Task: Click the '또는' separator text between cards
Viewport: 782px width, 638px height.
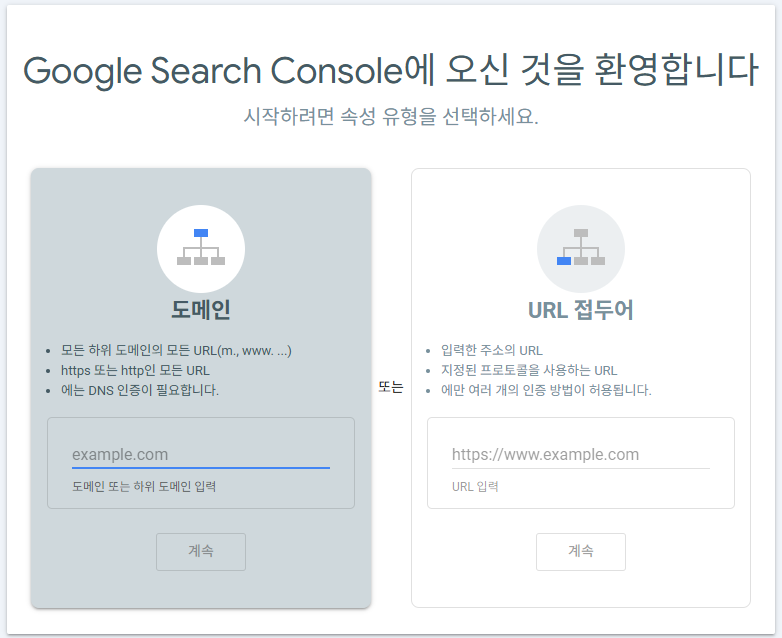Action: tap(391, 387)
